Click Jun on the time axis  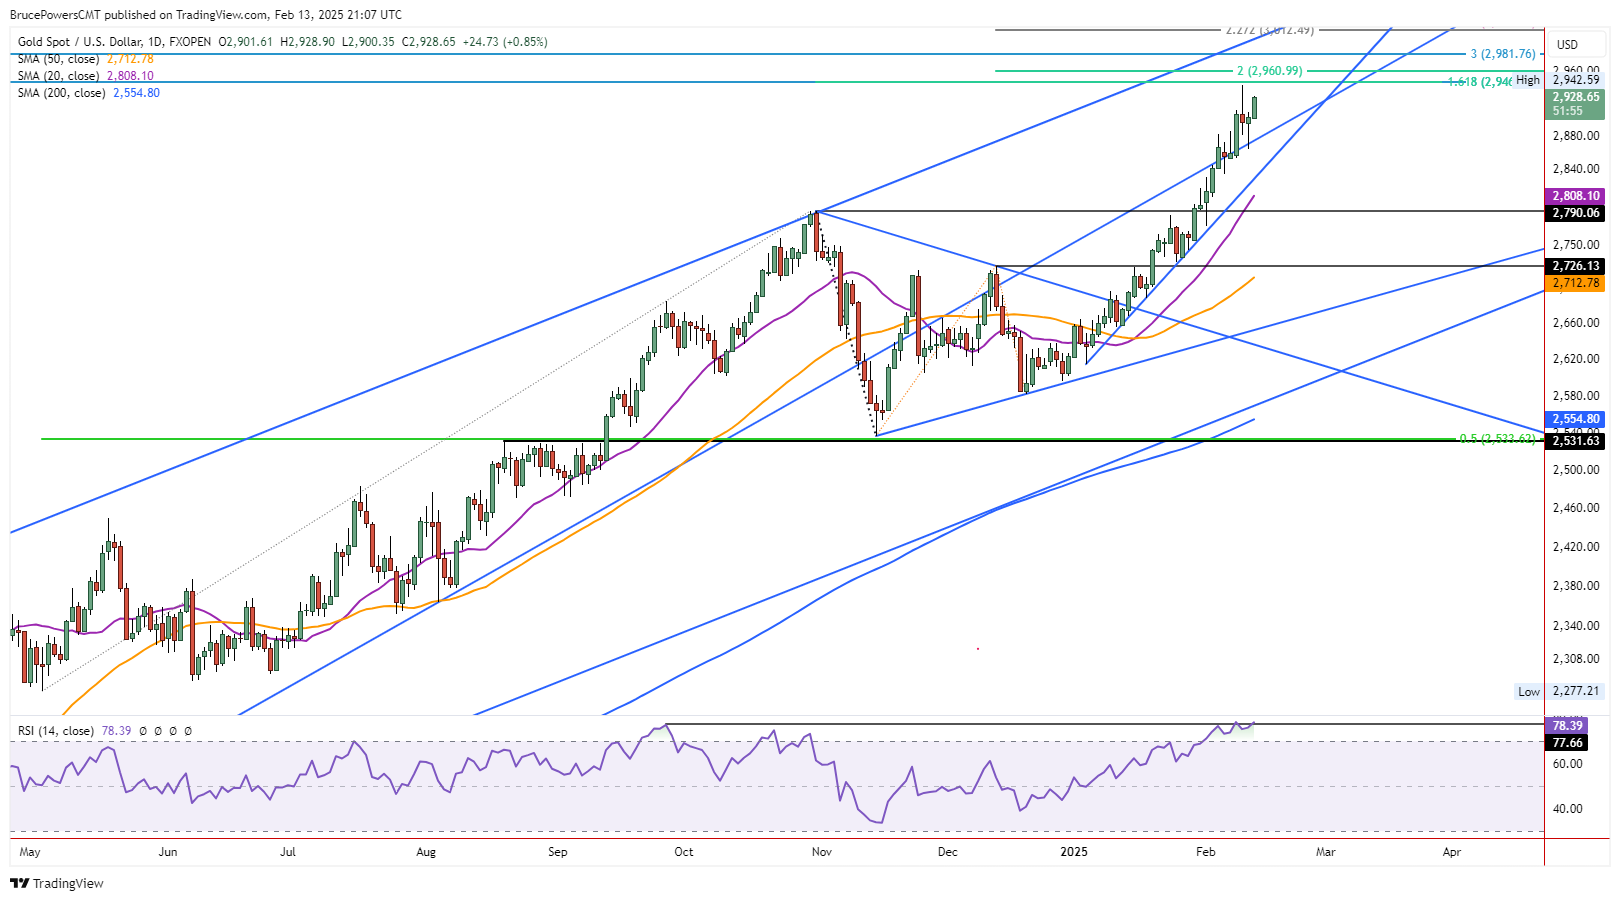168,852
